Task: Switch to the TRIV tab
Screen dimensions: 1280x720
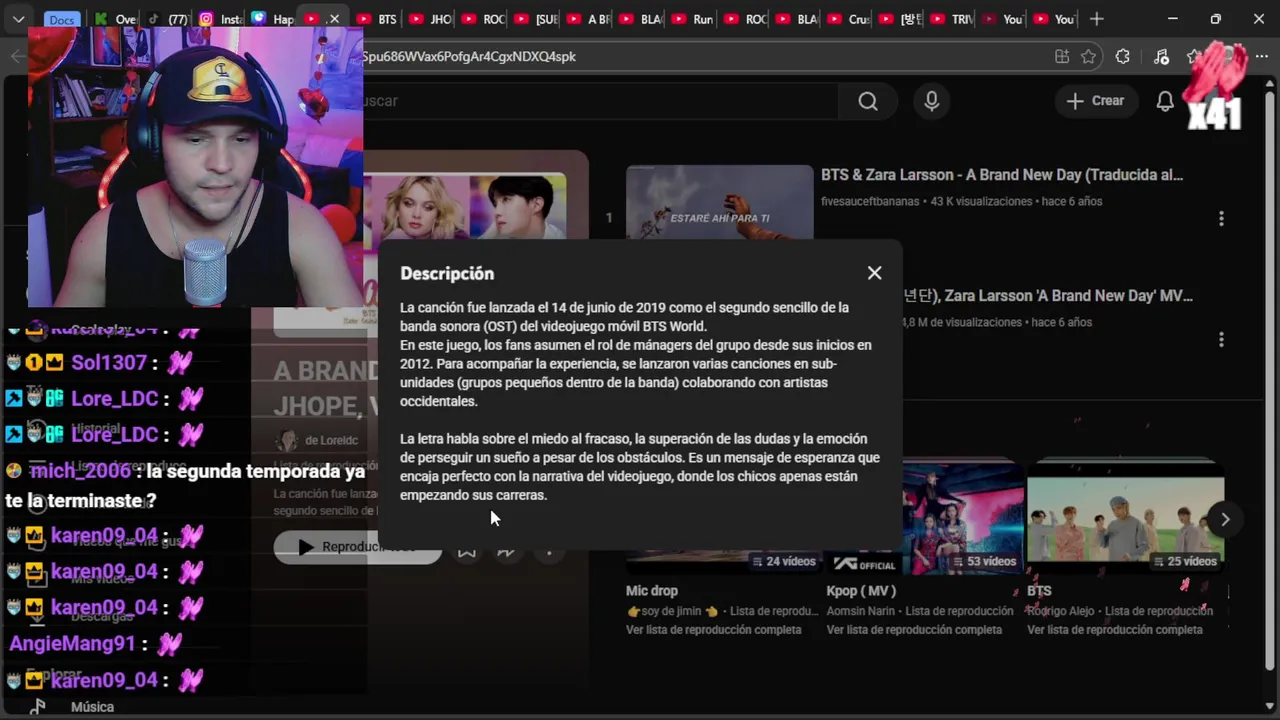Action: pos(952,19)
